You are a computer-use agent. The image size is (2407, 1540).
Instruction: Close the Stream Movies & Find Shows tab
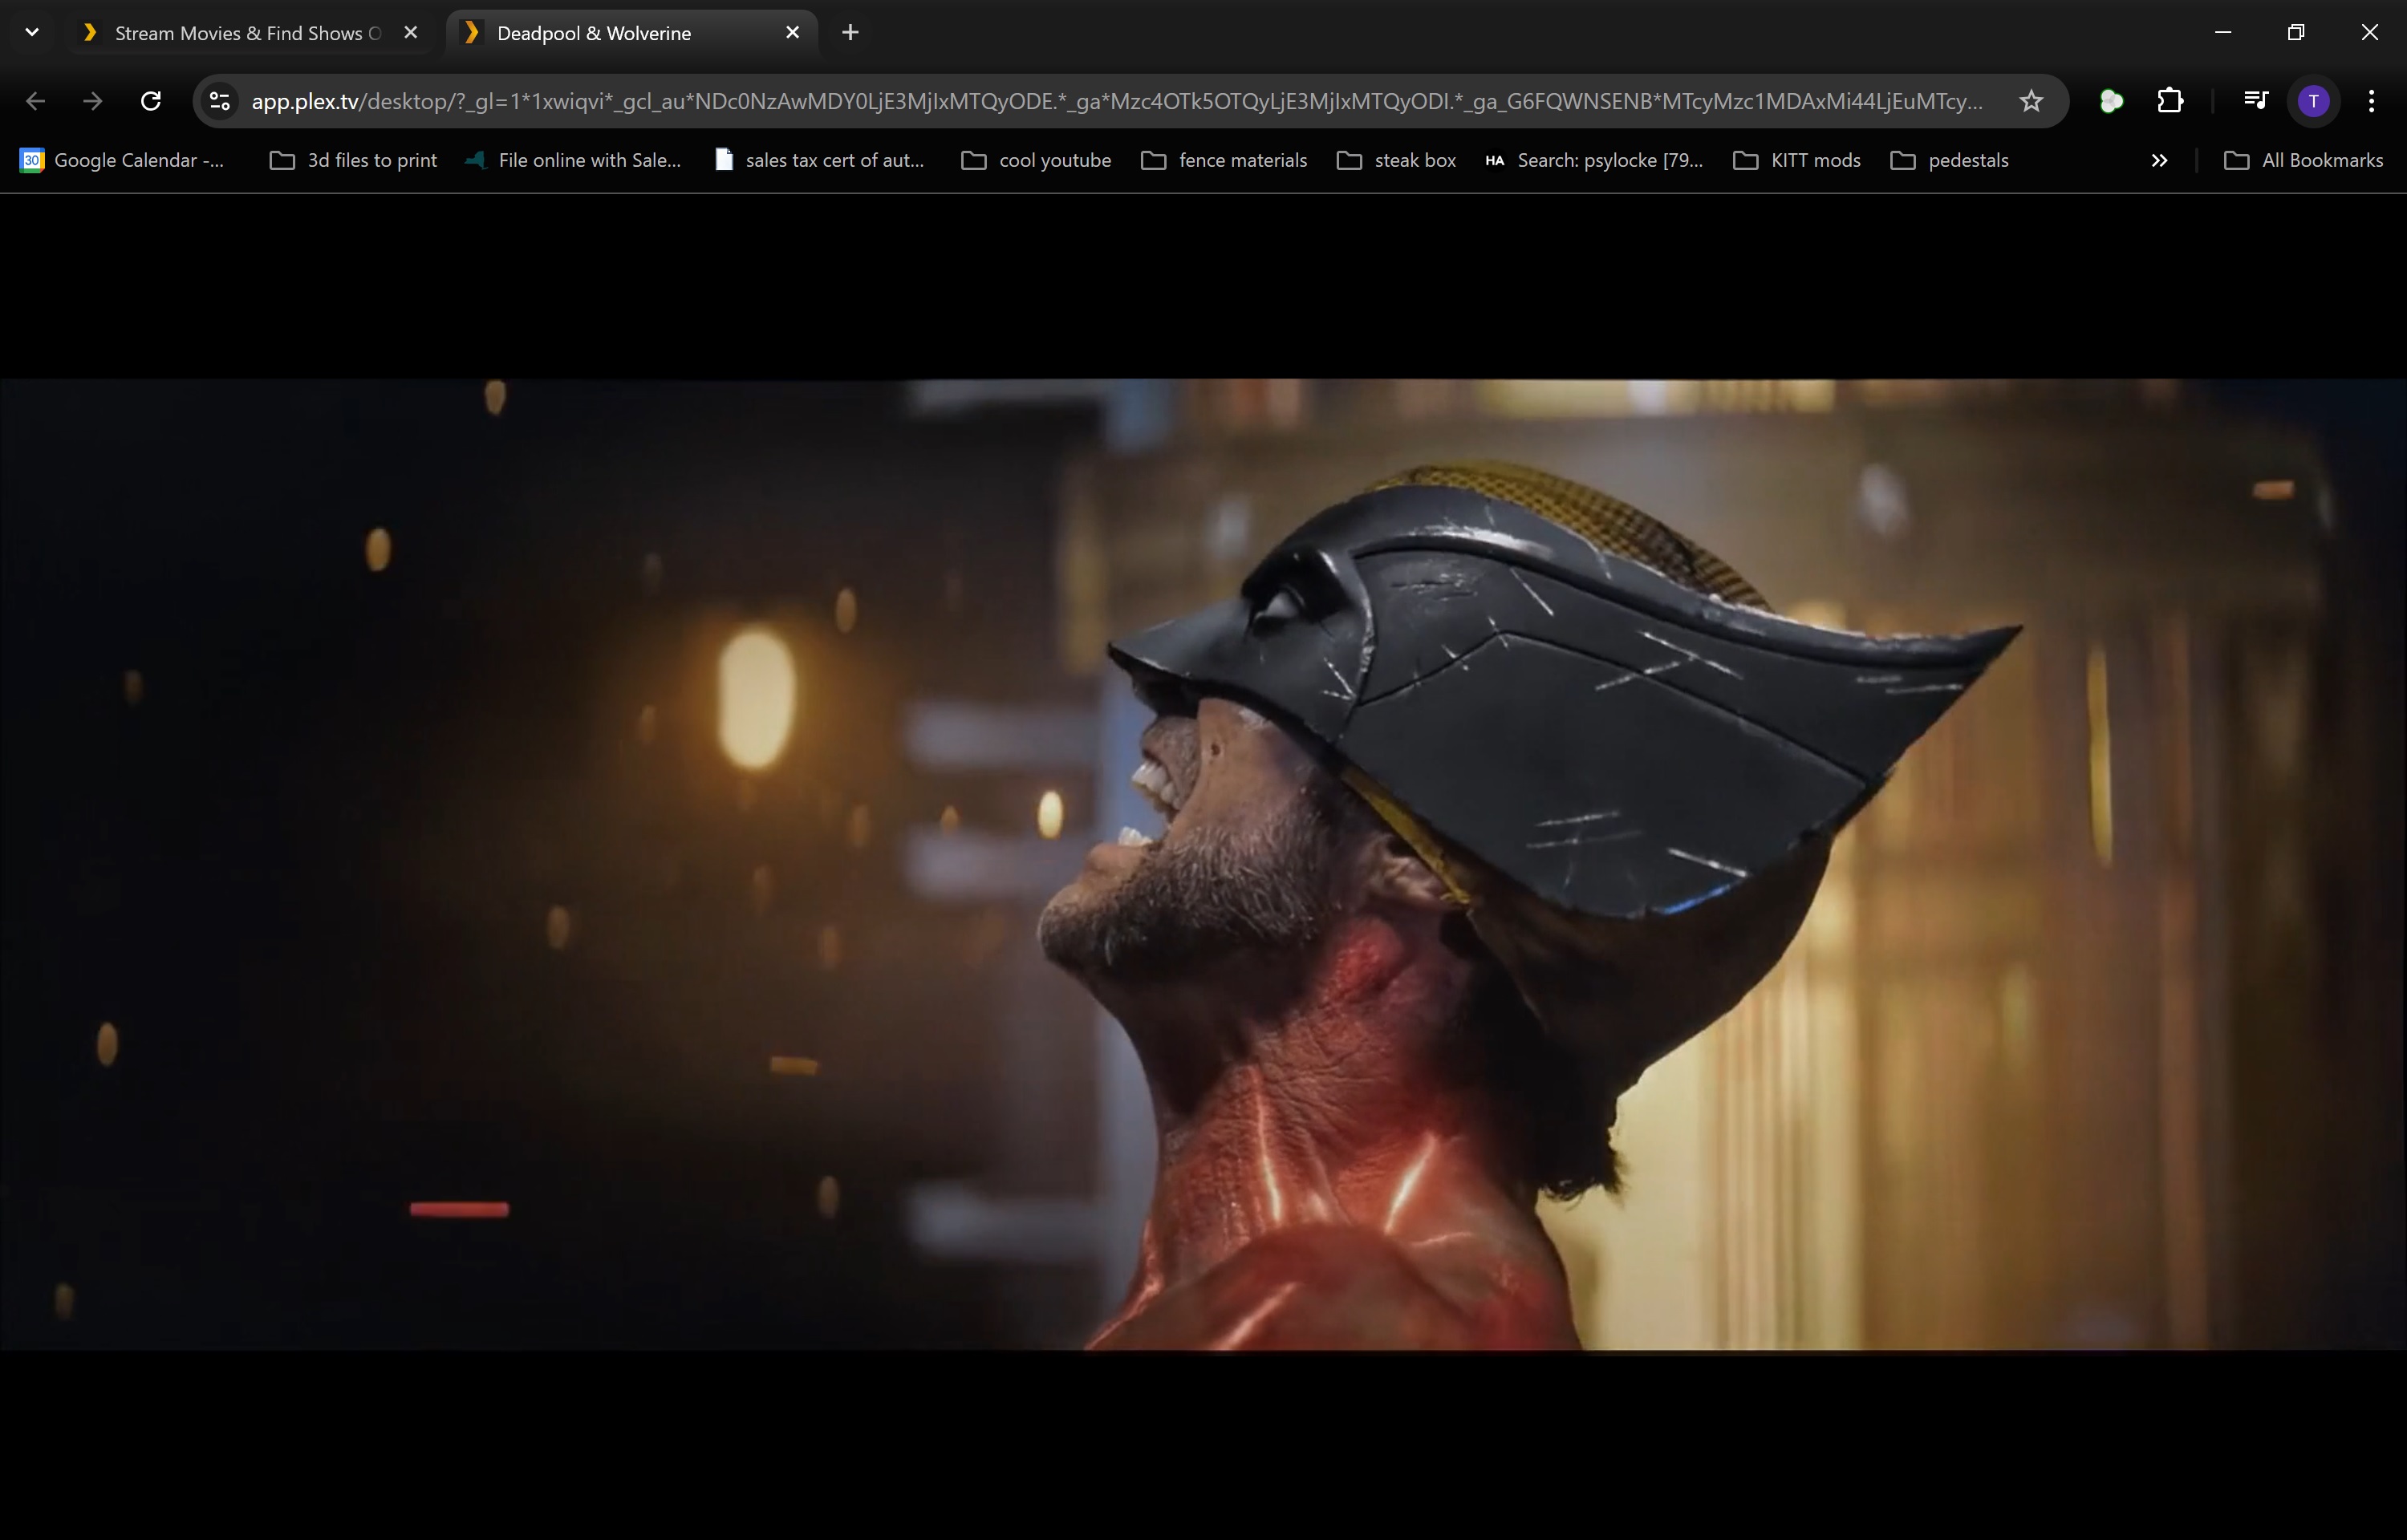click(x=410, y=33)
